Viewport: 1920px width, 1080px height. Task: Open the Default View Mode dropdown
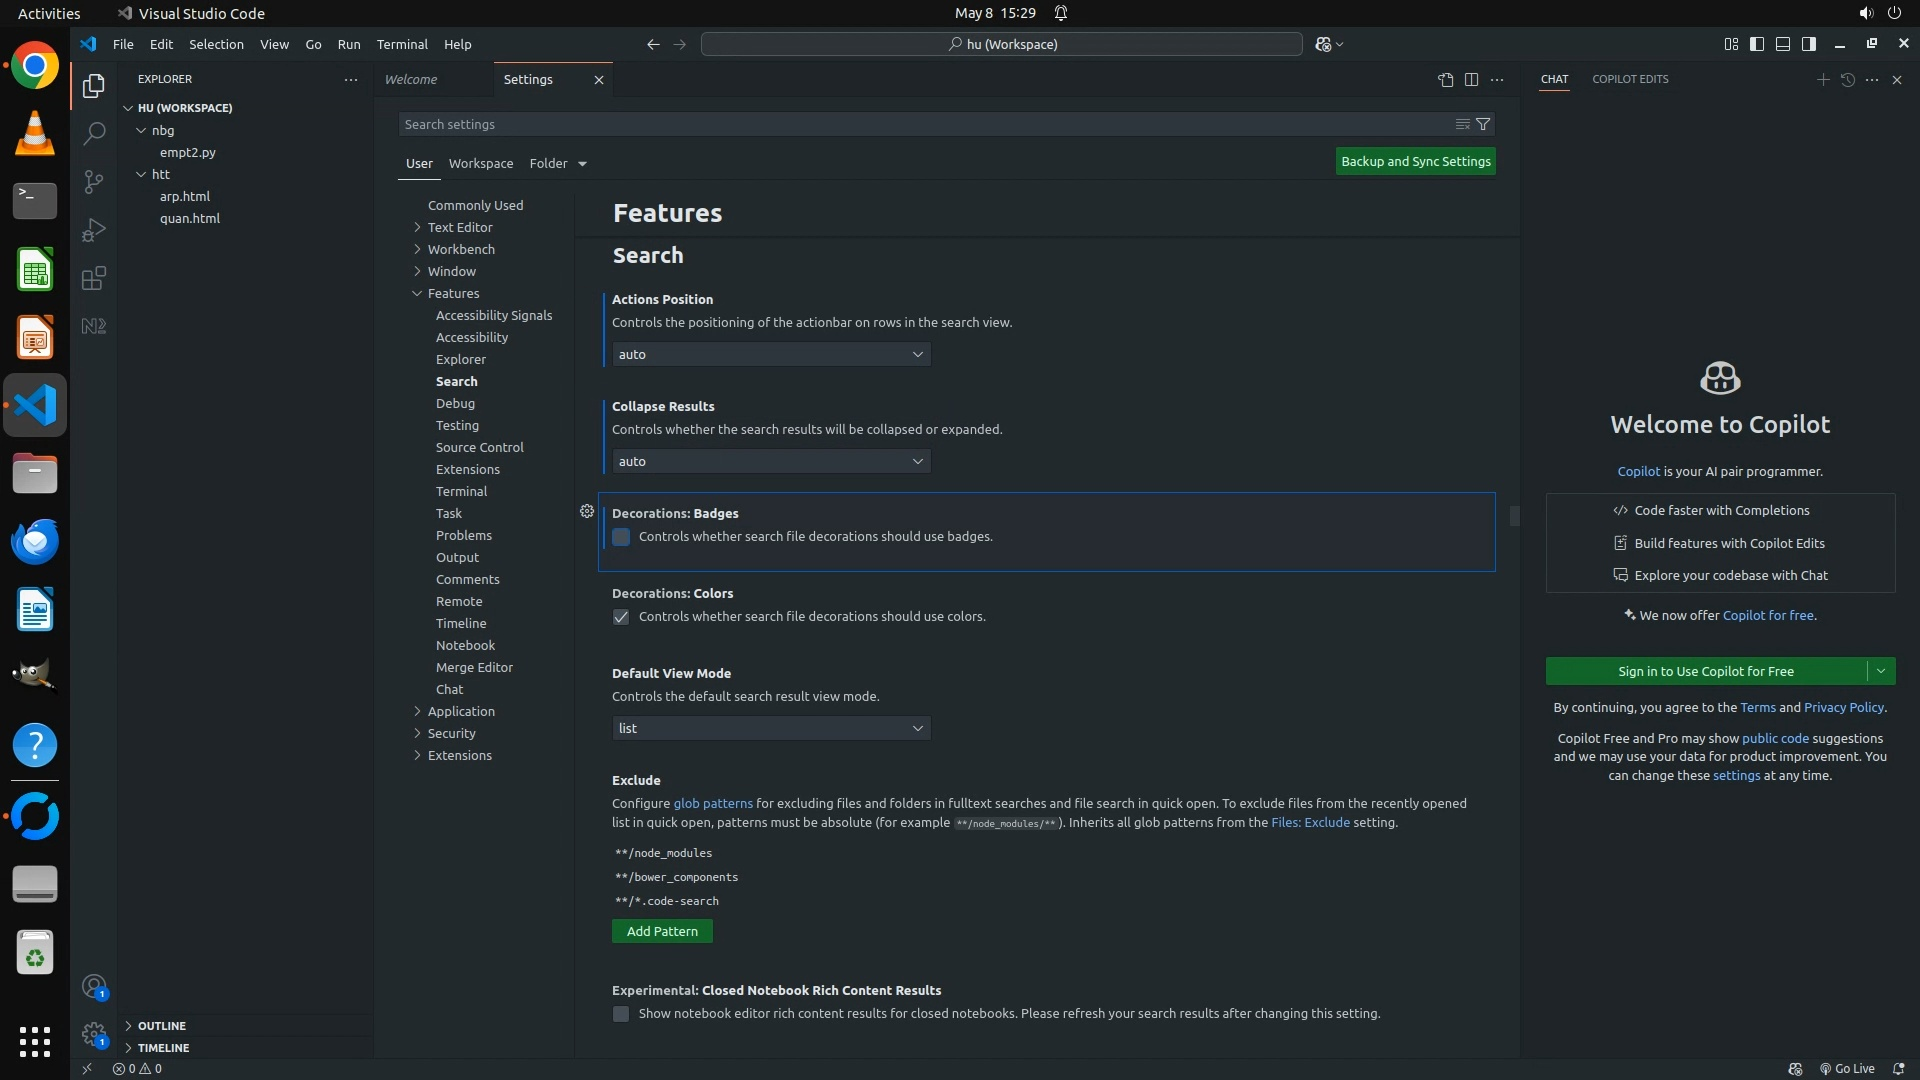point(771,729)
